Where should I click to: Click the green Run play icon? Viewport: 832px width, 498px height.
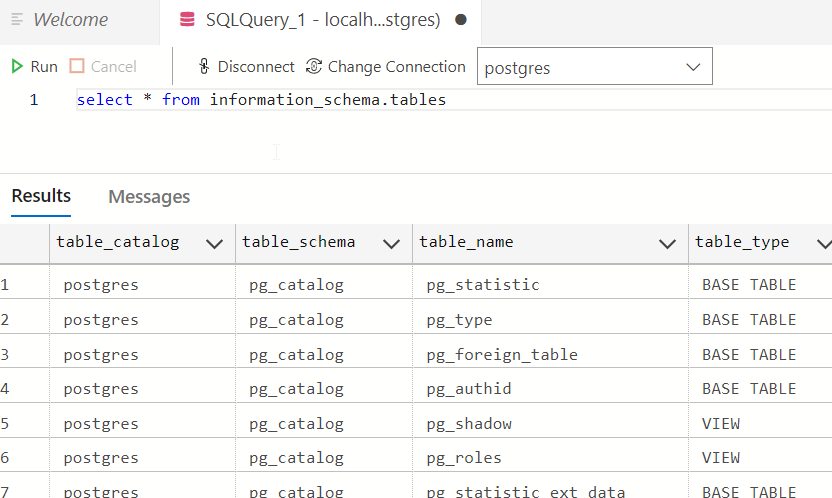[17, 67]
